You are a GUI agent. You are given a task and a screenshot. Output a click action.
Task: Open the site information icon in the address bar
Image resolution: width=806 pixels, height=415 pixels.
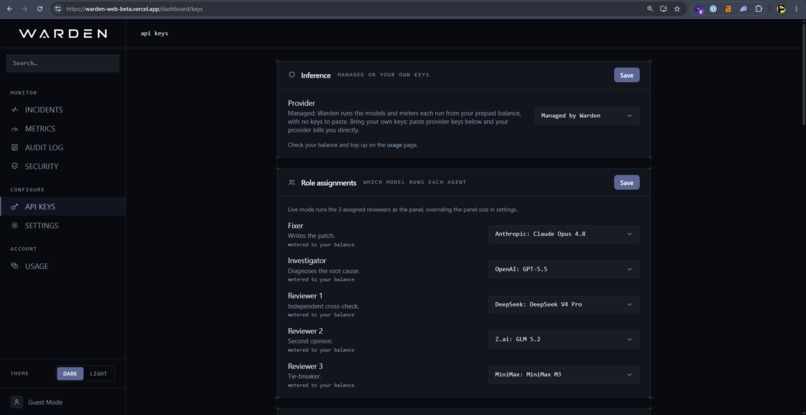pos(58,9)
